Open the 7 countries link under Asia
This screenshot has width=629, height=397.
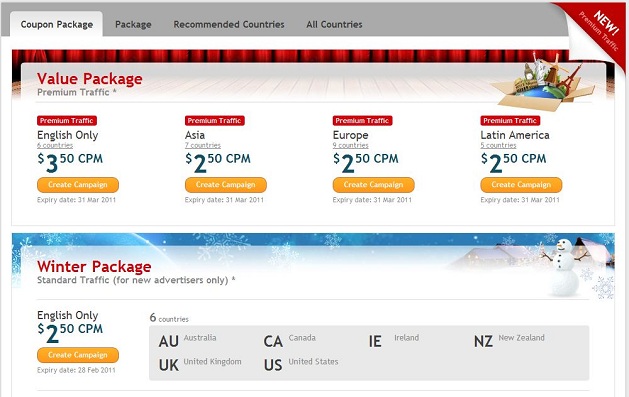[203, 145]
